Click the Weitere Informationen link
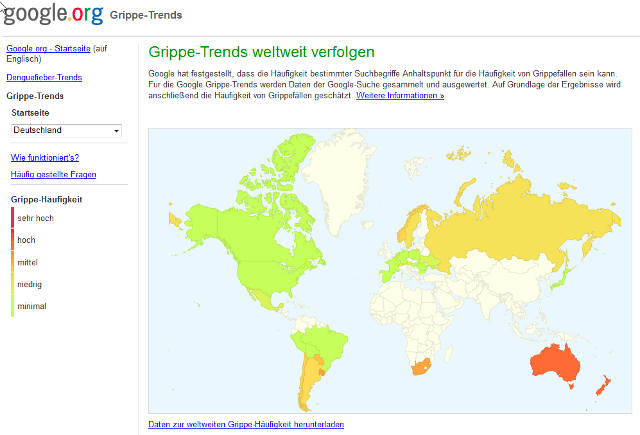This screenshot has width=640, height=435. click(400, 95)
